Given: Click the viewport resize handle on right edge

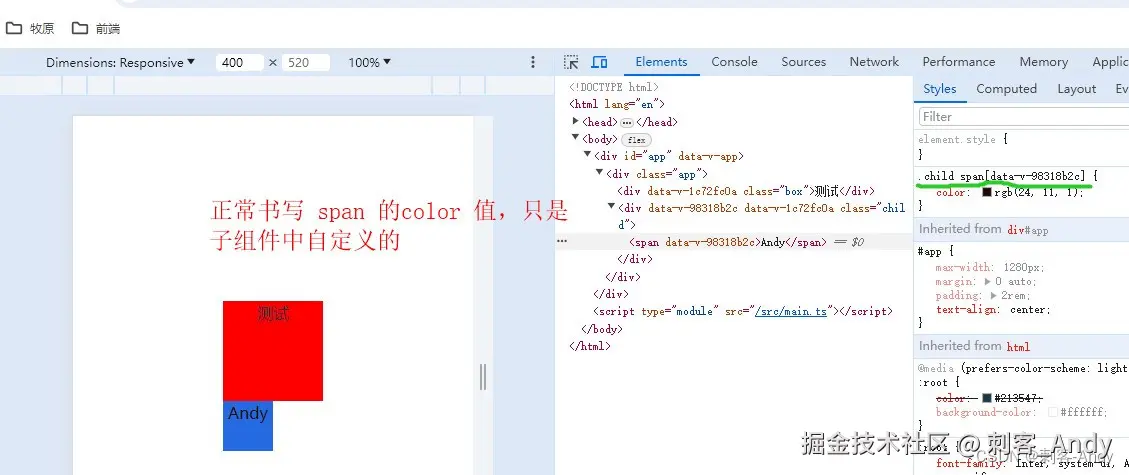Looking at the screenshot, I should click(x=482, y=377).
